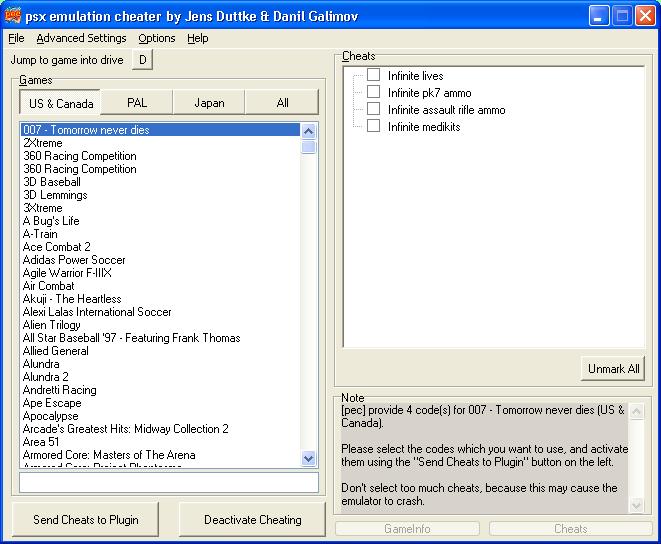
Task: Enable the Infinite lives cheat checkbox
Action: pos(373,75)
